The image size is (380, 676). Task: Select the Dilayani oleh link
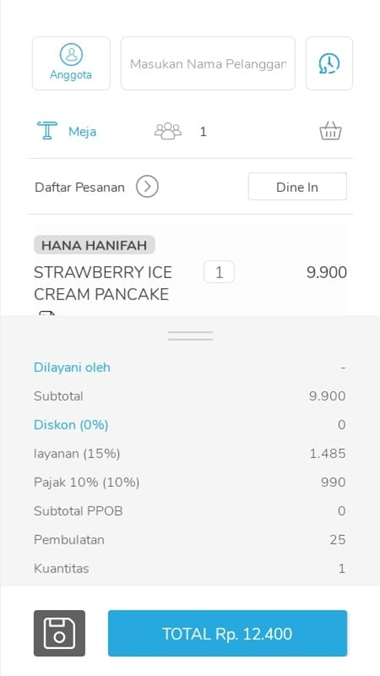pos(72,368)
